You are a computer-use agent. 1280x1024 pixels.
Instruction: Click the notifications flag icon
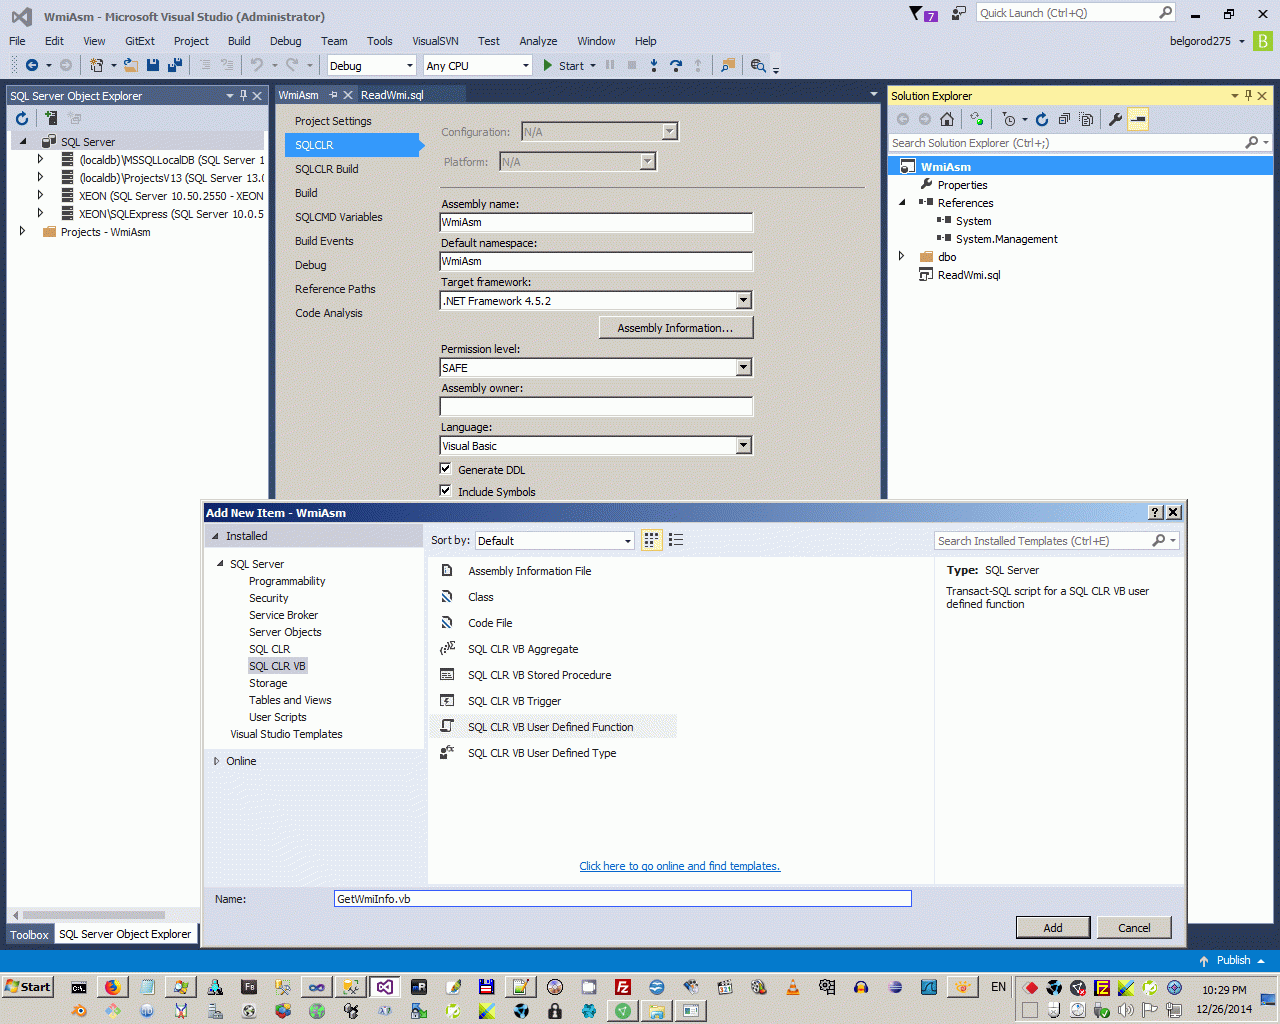[x=916, y=13]
